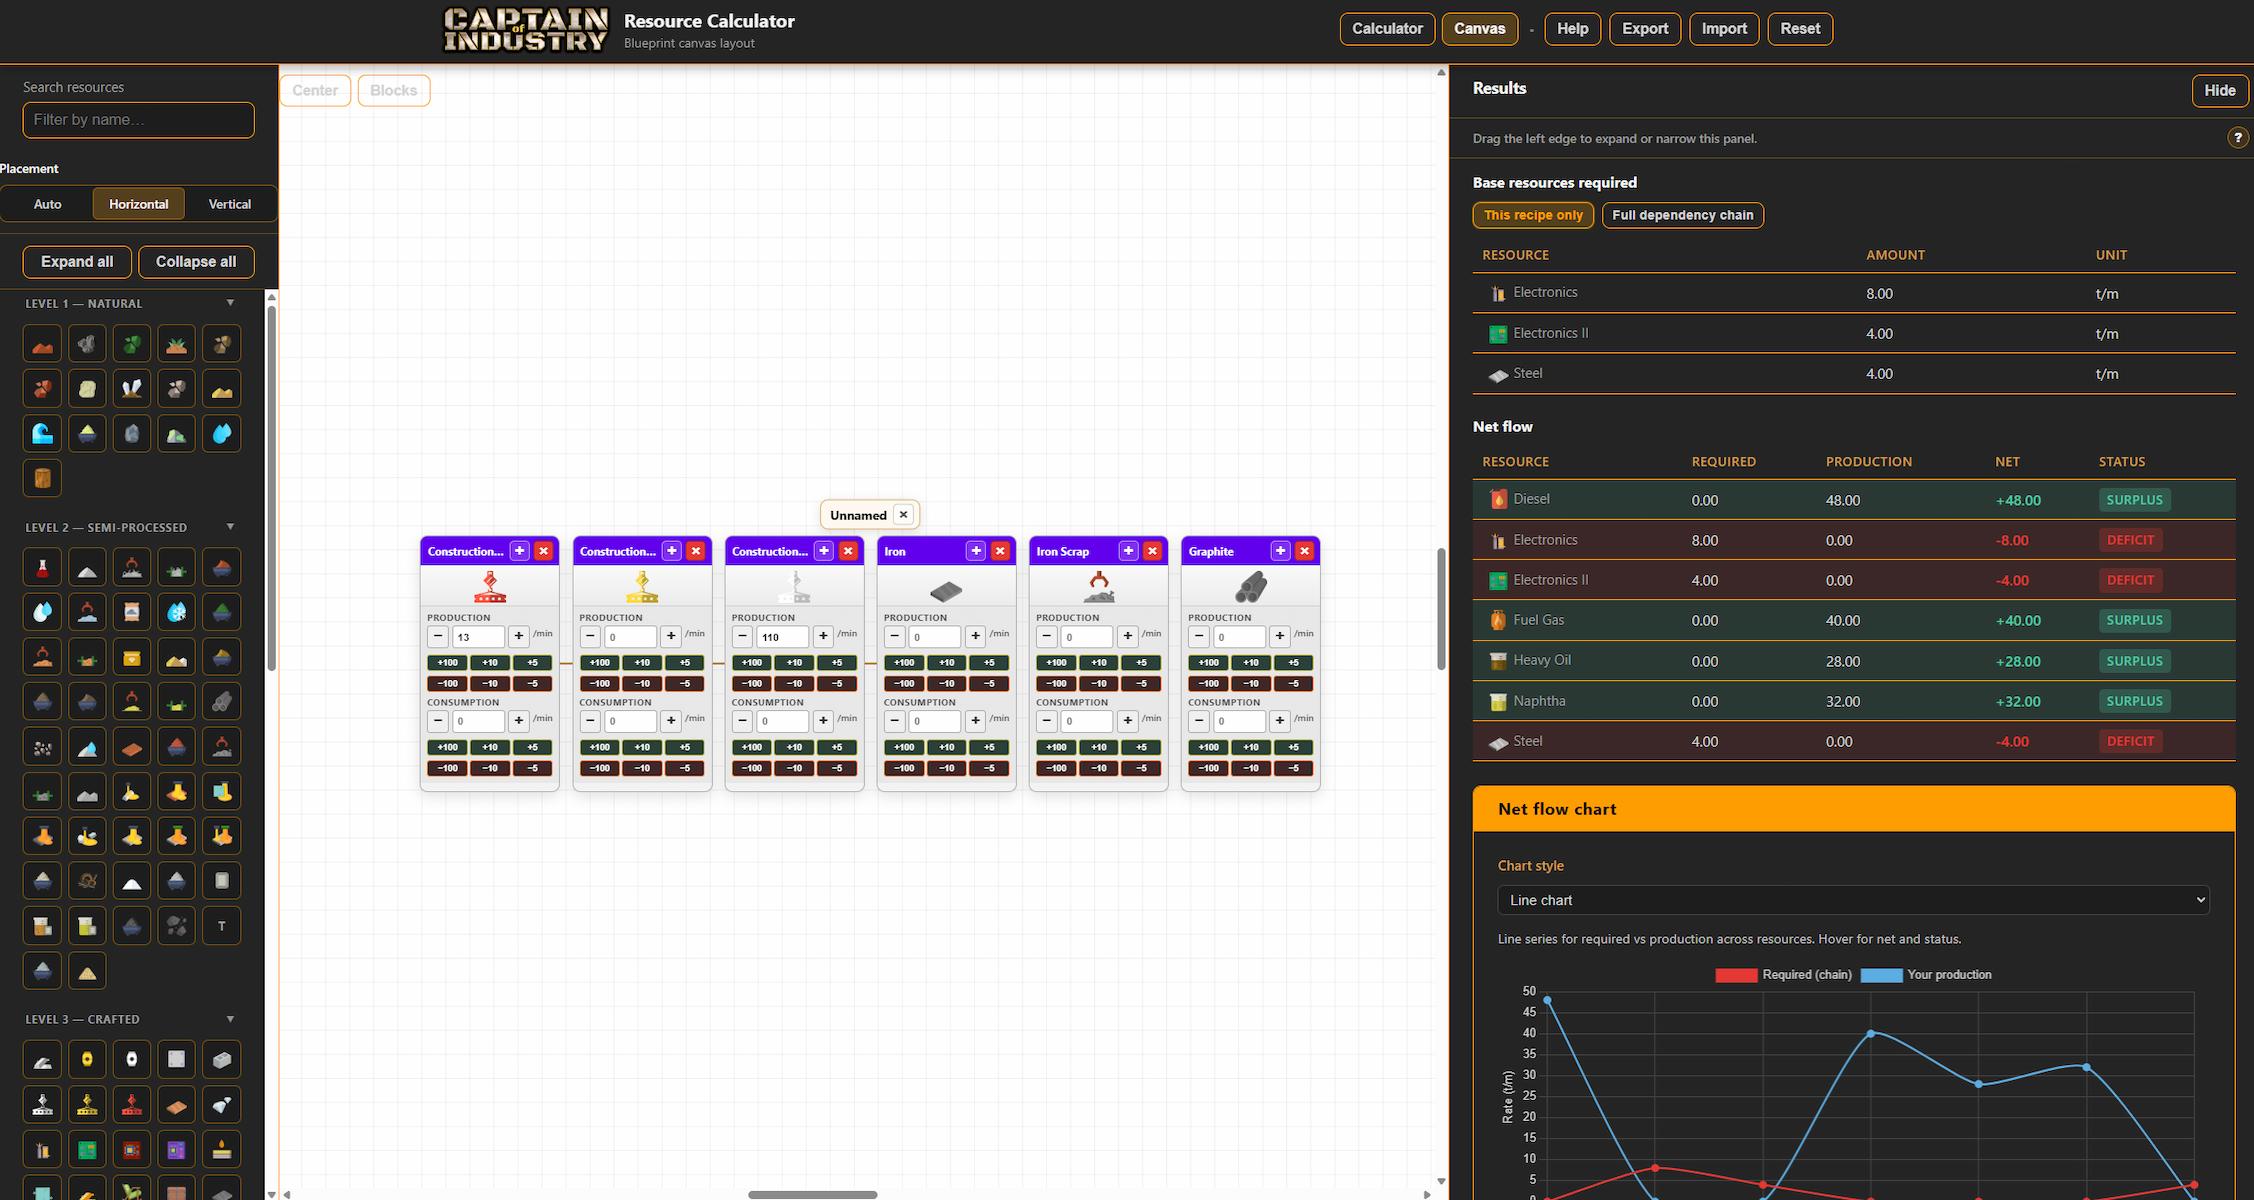Set placement mode to Auto
The height and width of the screenshot is (1200, 2254).
click(x=47, y=203)
